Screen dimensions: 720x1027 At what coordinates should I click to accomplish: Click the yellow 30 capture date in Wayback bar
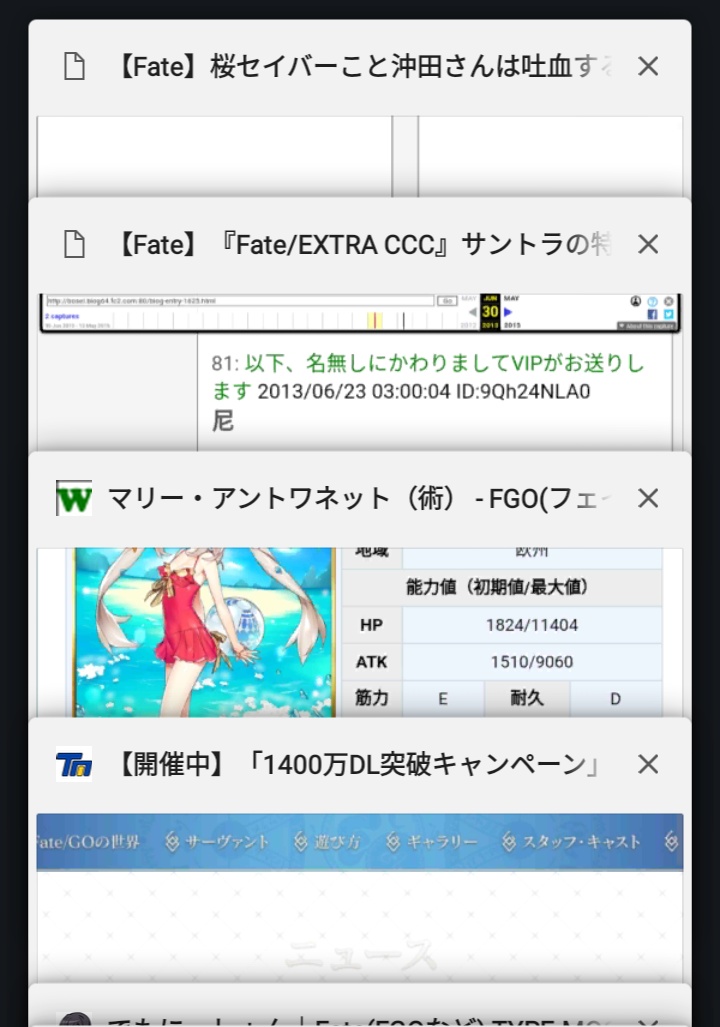point(490,312)
